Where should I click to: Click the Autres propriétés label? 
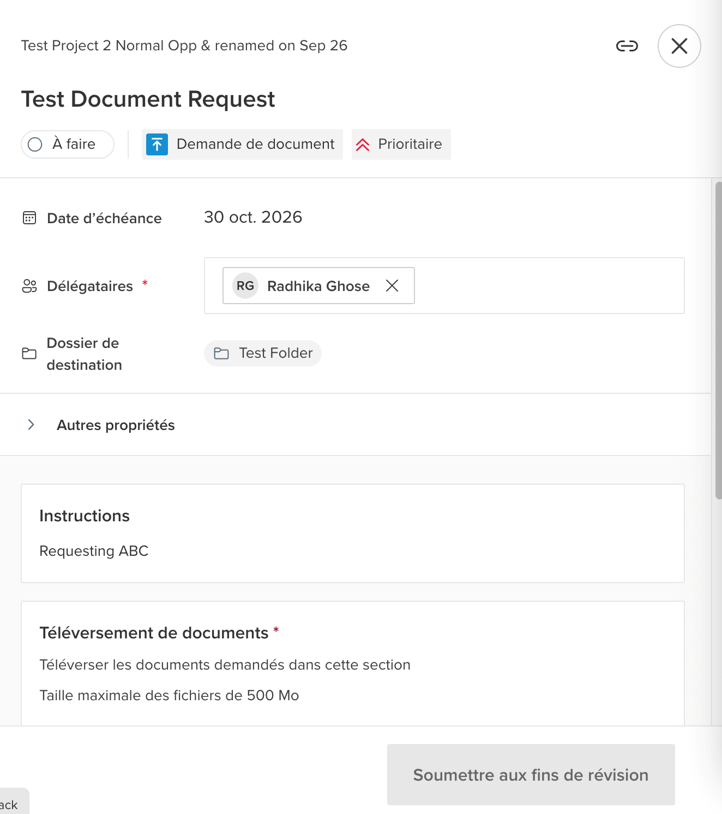[x=116, y=425]
